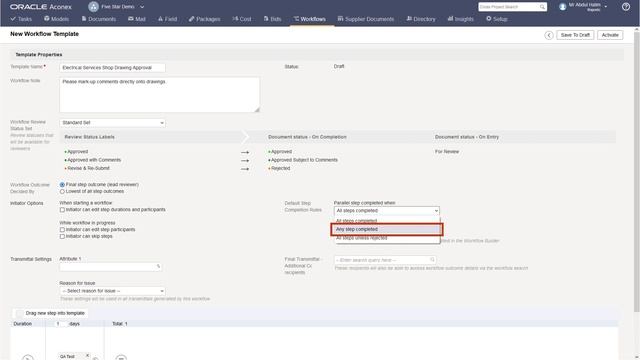Open the Cost navigation menu
Viewport: 640px width, 360px height.
pos(242,19)
